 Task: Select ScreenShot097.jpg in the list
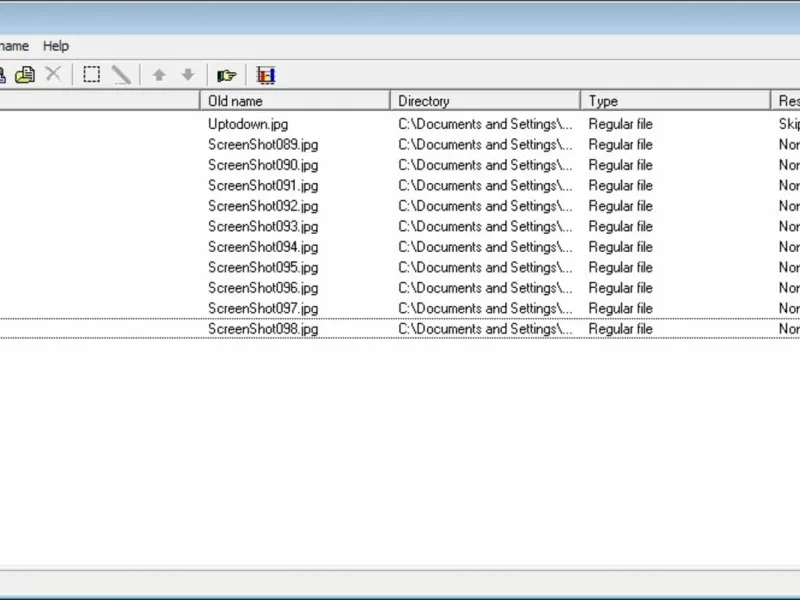(x=263, y=308)
